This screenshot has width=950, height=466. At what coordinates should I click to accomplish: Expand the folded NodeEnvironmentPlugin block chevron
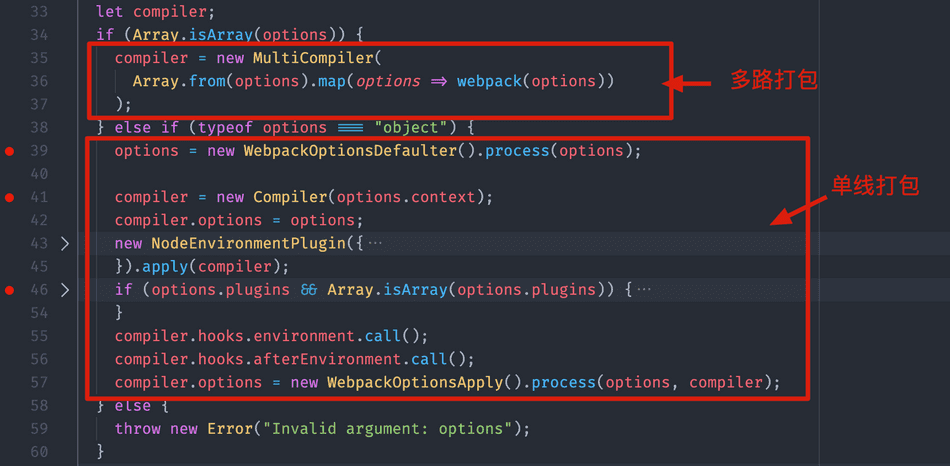click(65, 244)
